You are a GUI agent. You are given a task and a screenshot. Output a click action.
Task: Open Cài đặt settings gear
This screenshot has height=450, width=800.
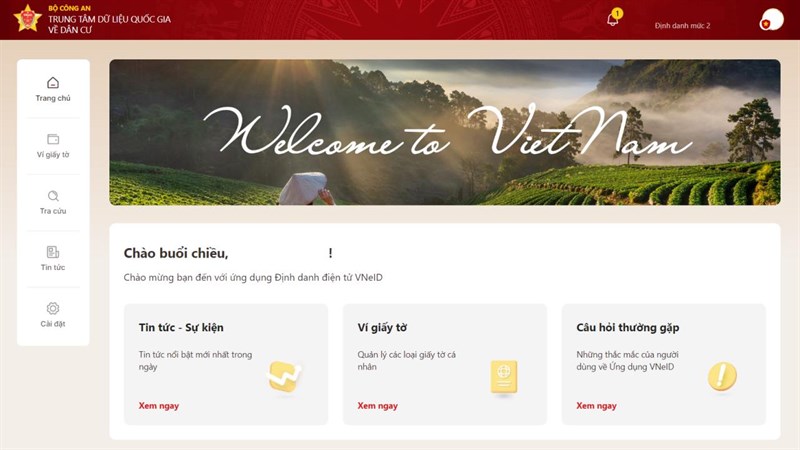[53, 308]
